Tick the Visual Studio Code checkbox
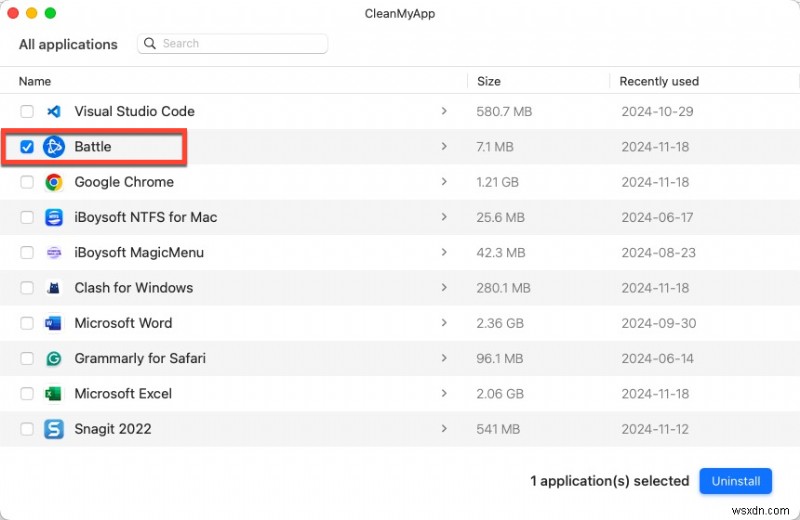The height and width of the screenshot is (520, 800). pyautogui.click(x=27, y=111)
